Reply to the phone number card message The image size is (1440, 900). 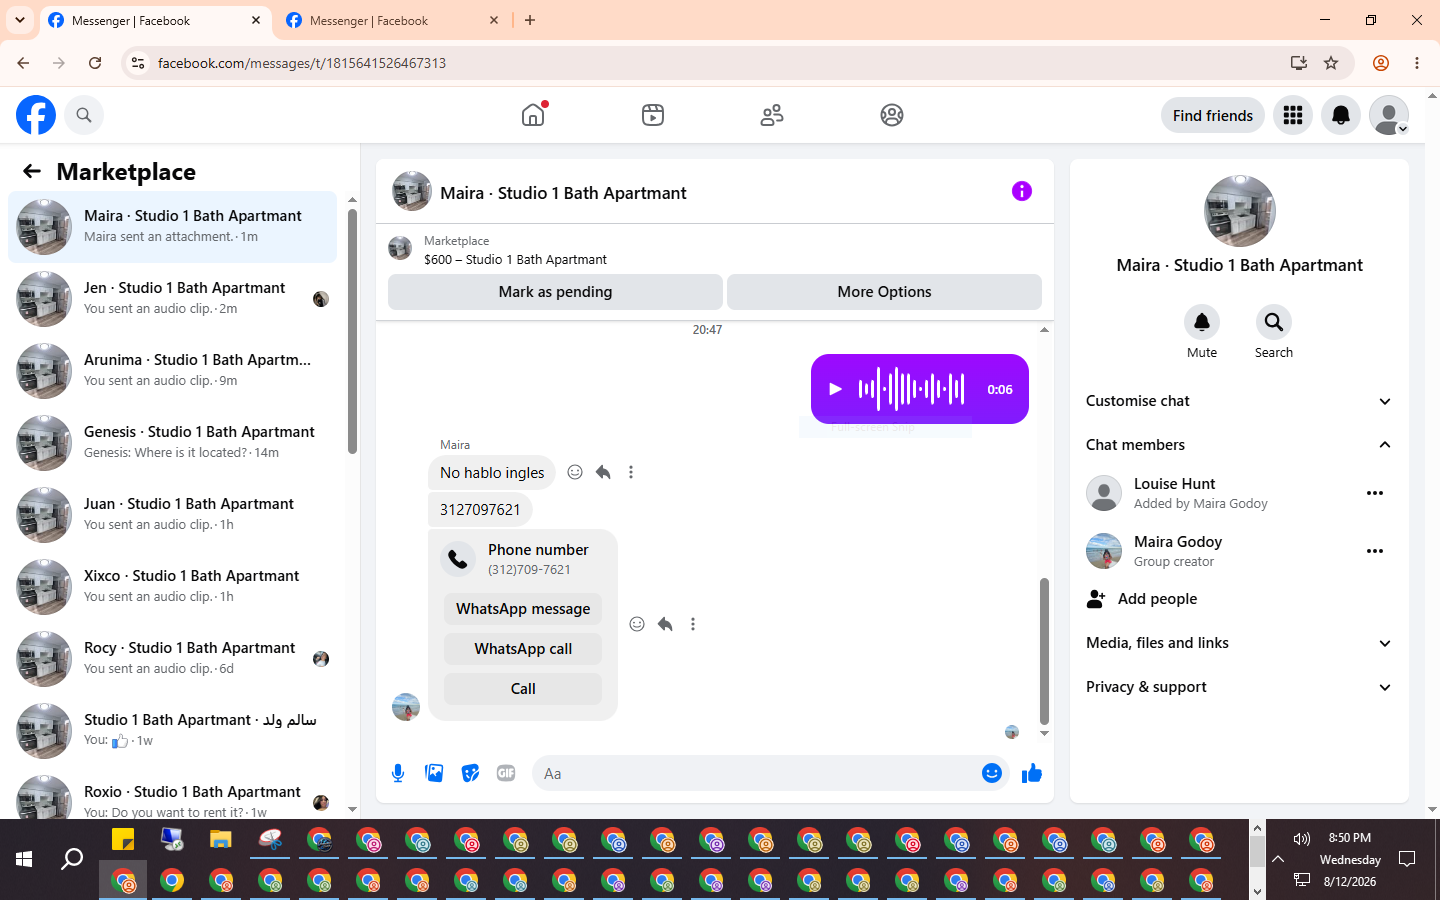pos(665,624)
